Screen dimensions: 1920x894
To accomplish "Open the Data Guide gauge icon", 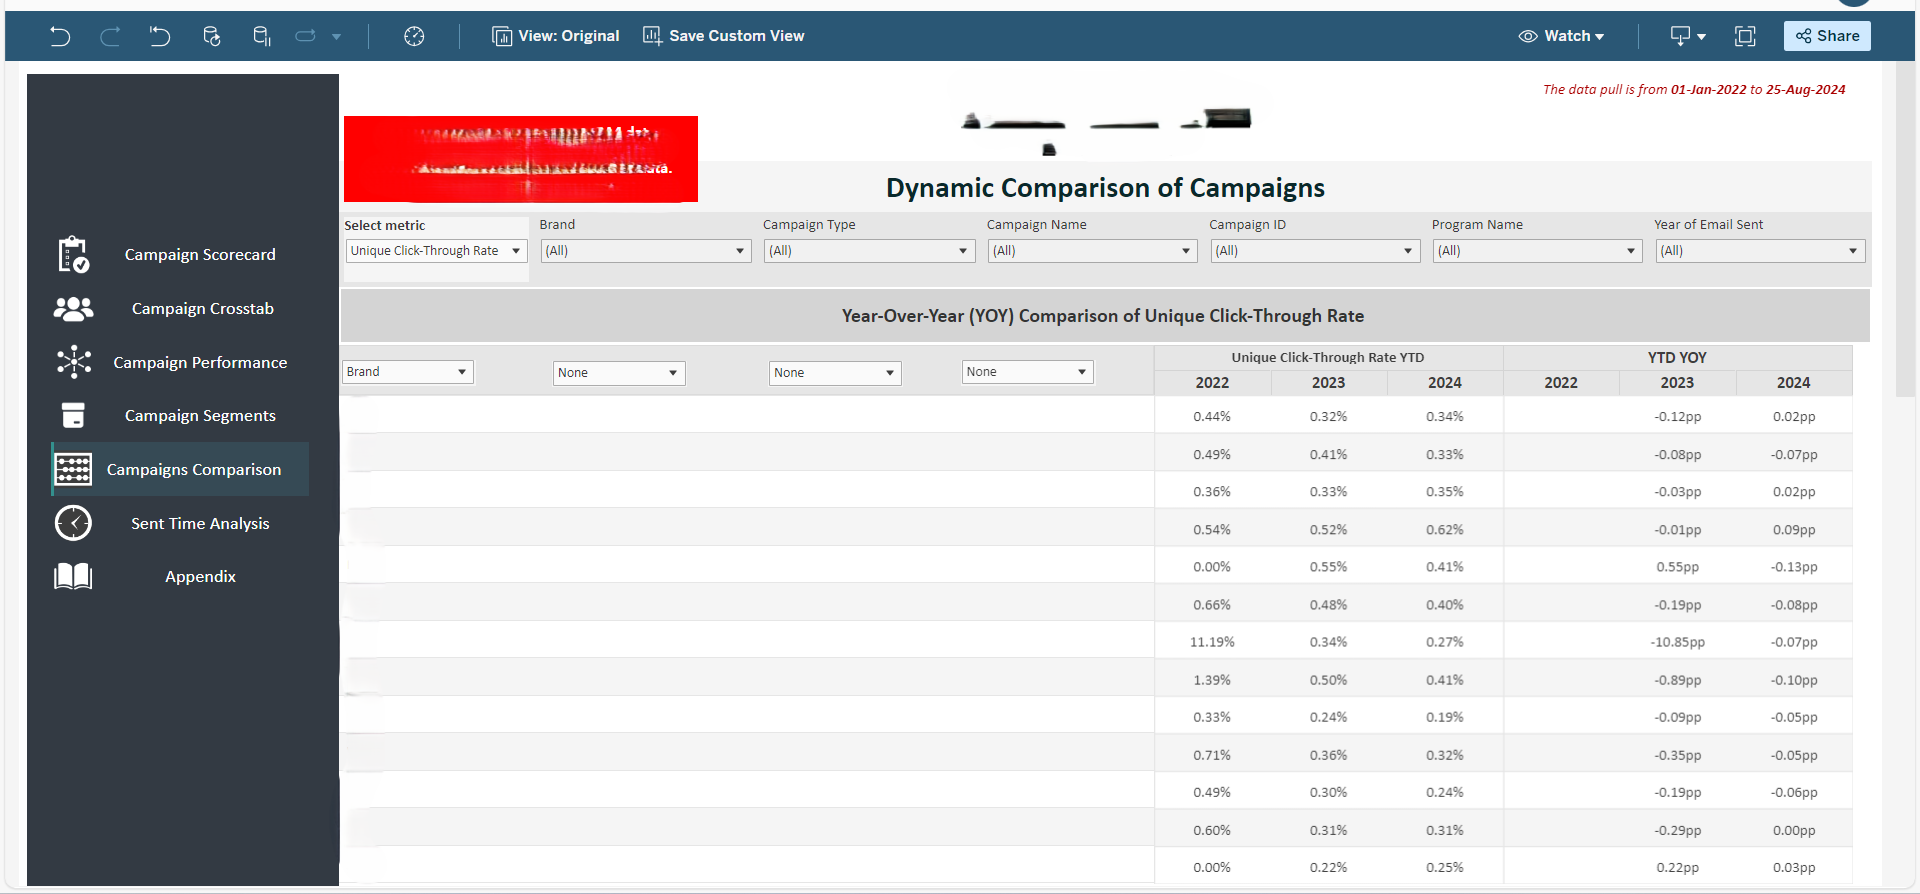I will 414,37.
